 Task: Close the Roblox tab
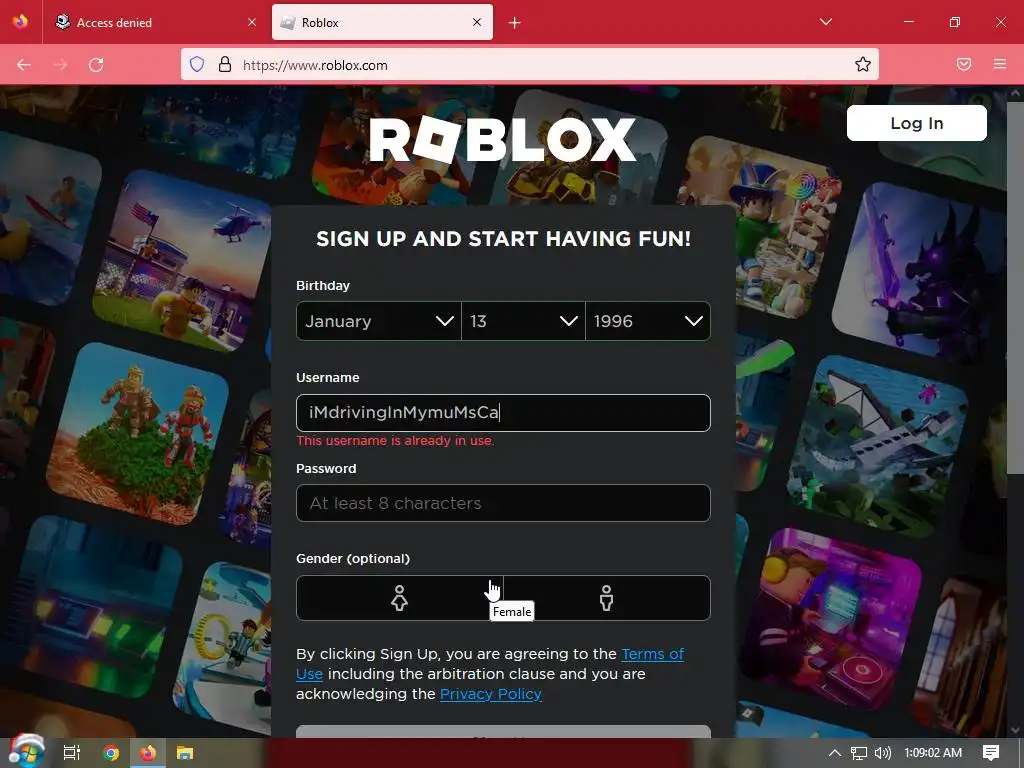click(x=477, y=22)
